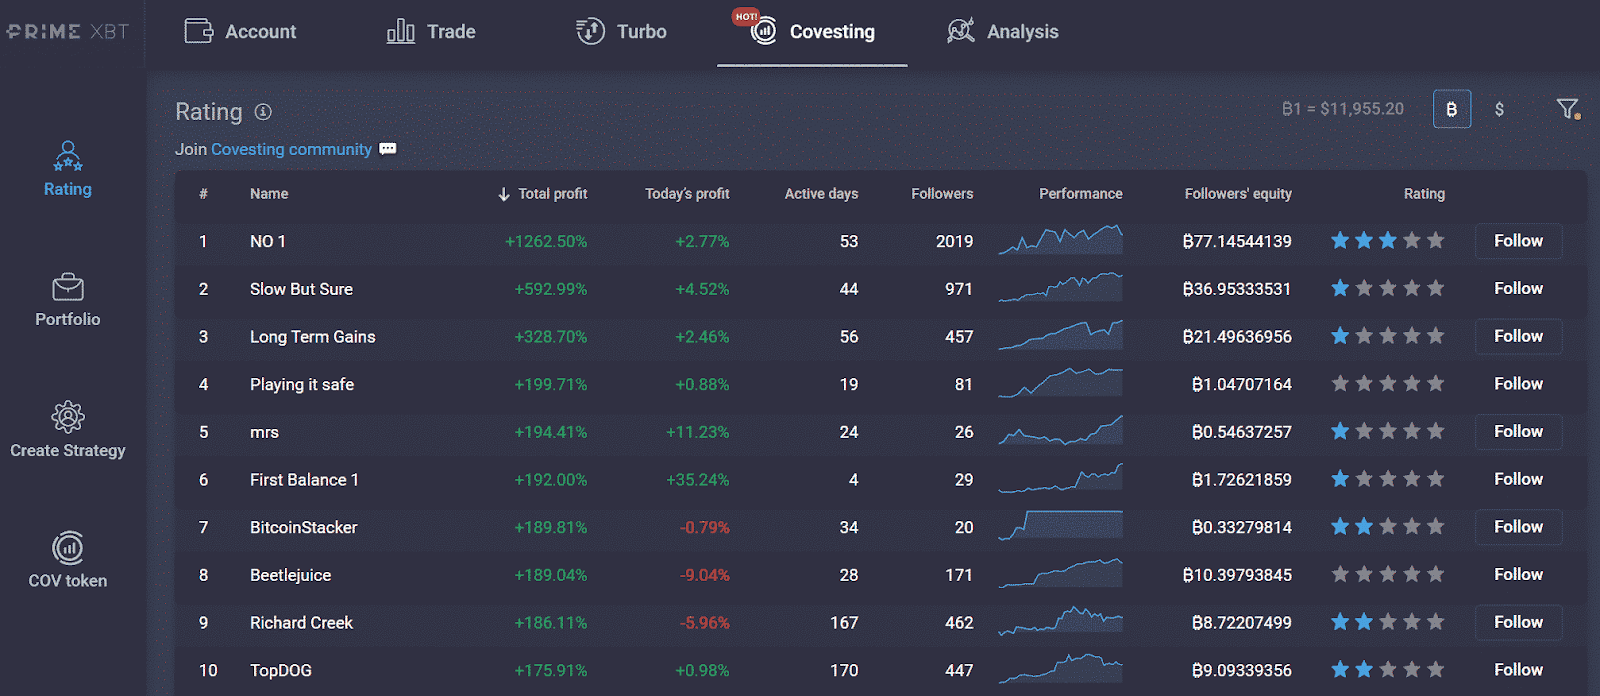
Task: Switch currency display to US dollars
Action: coord(1499,109)
